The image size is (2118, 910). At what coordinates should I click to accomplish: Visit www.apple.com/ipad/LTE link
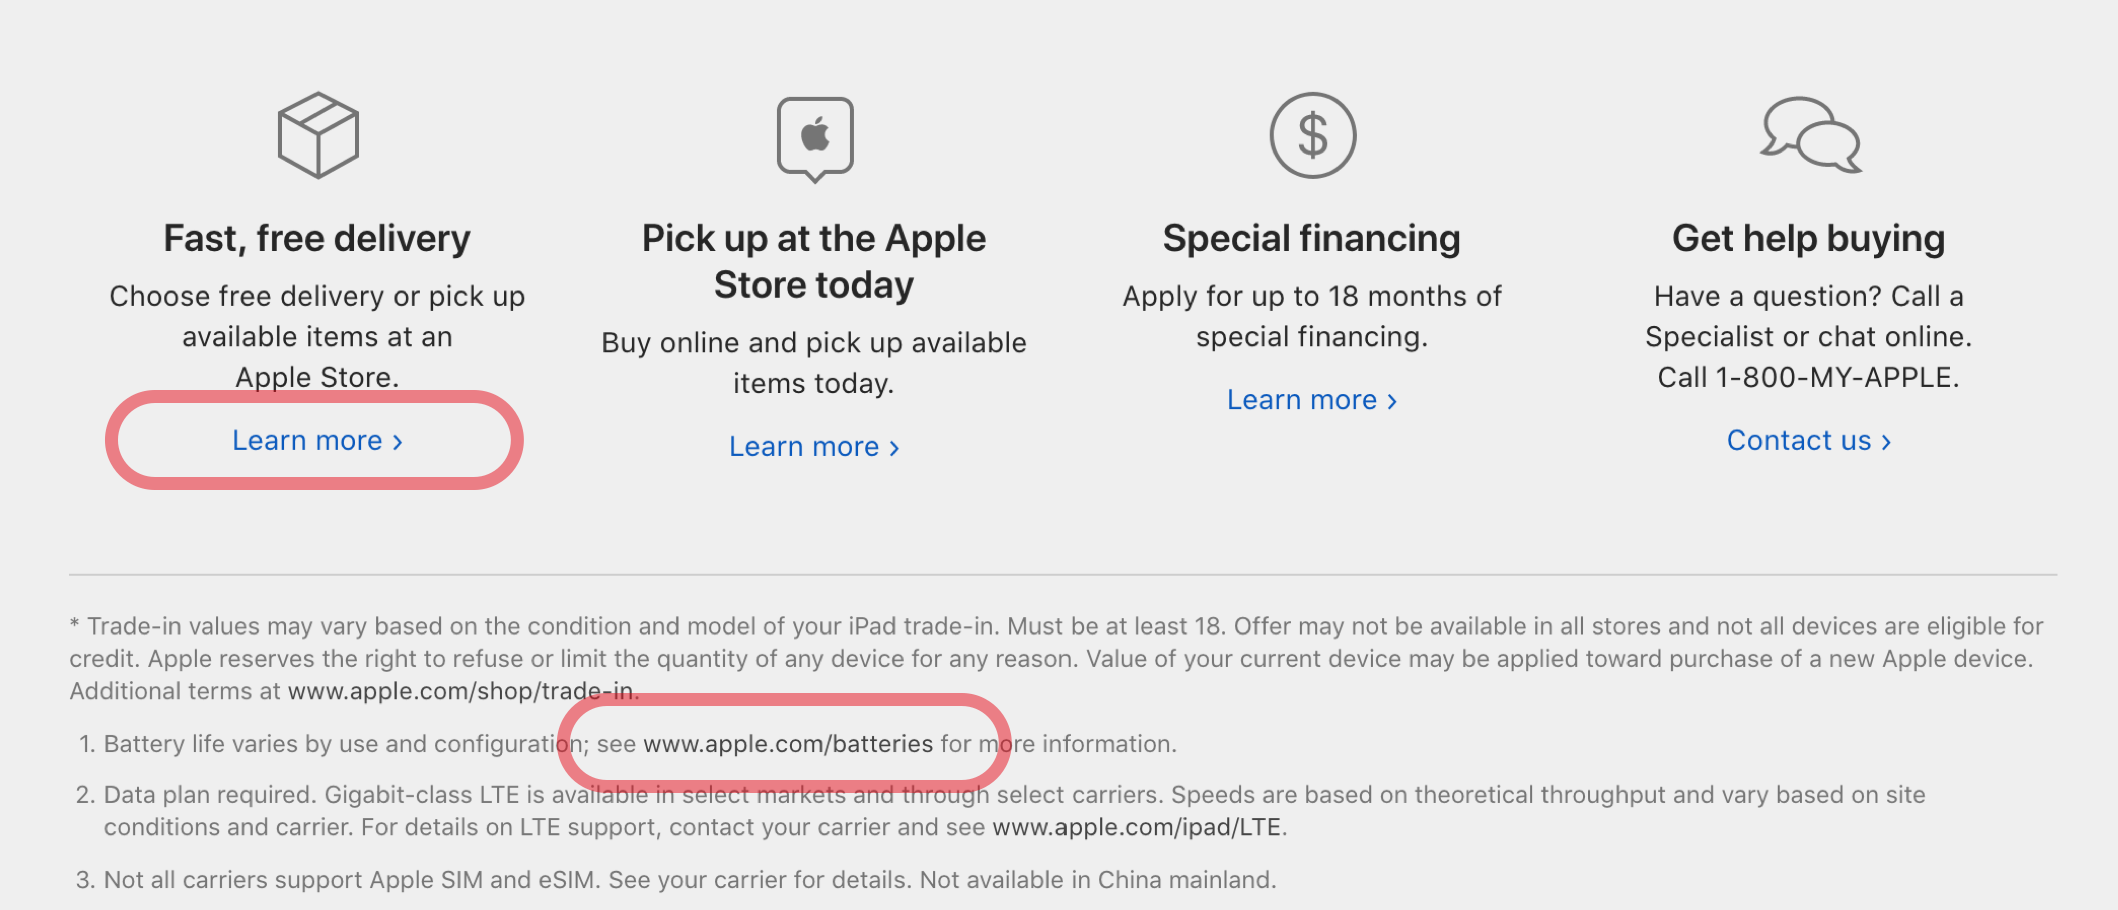click(x=1137, y=827)
